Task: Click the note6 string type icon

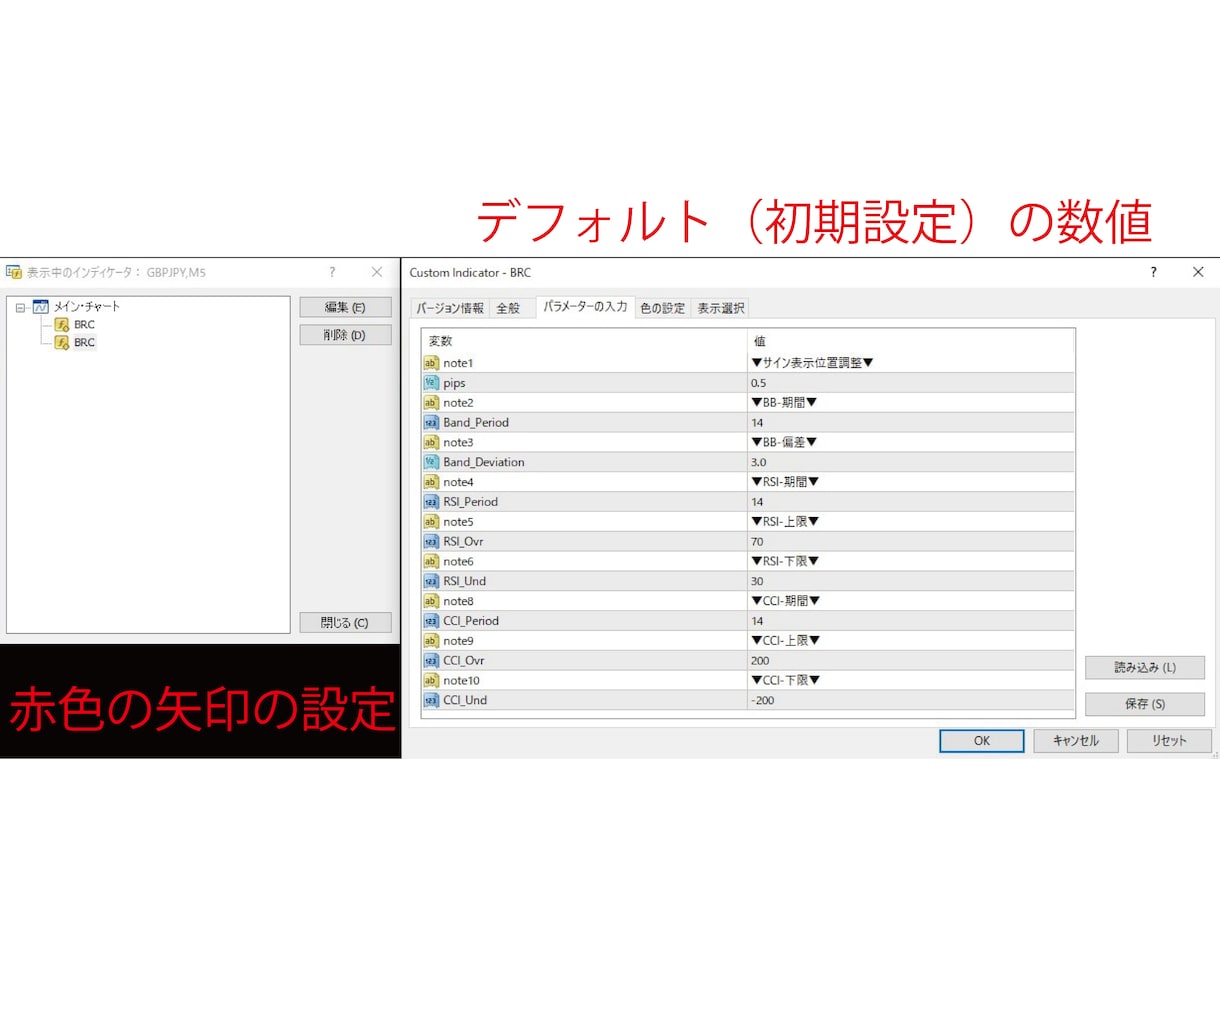Action: 431,561
